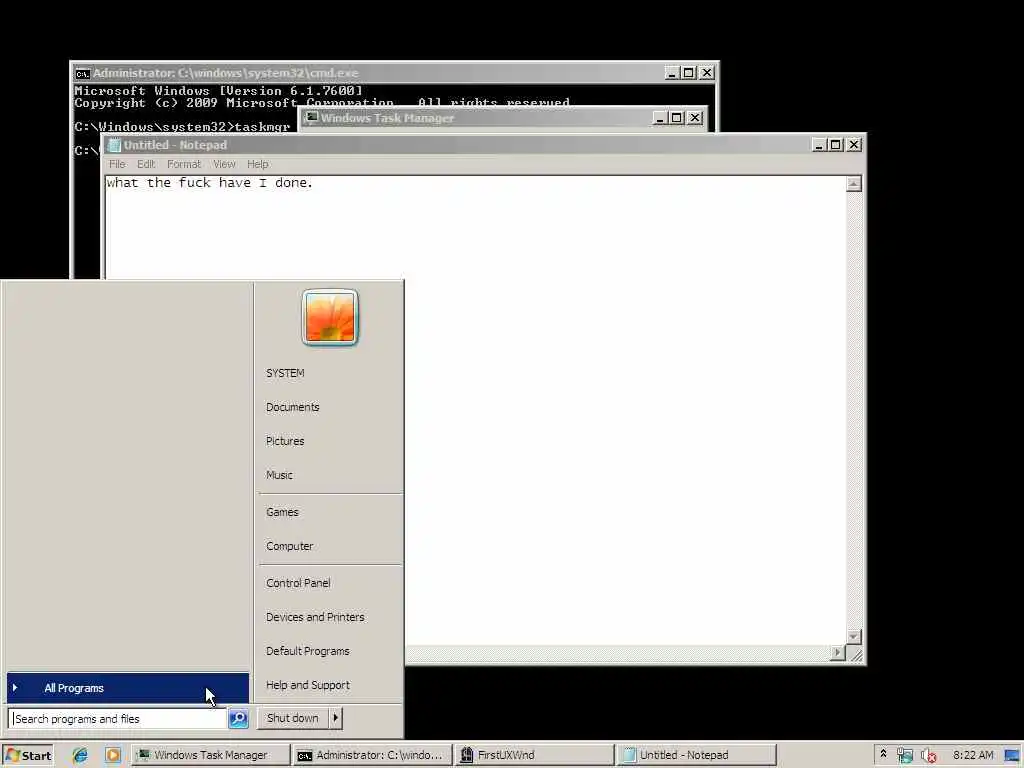This screenshot has width=1024, height=768.
Task: Open Control Panel from Start menu
Action: pyautogui.click(x=298, y=583)
